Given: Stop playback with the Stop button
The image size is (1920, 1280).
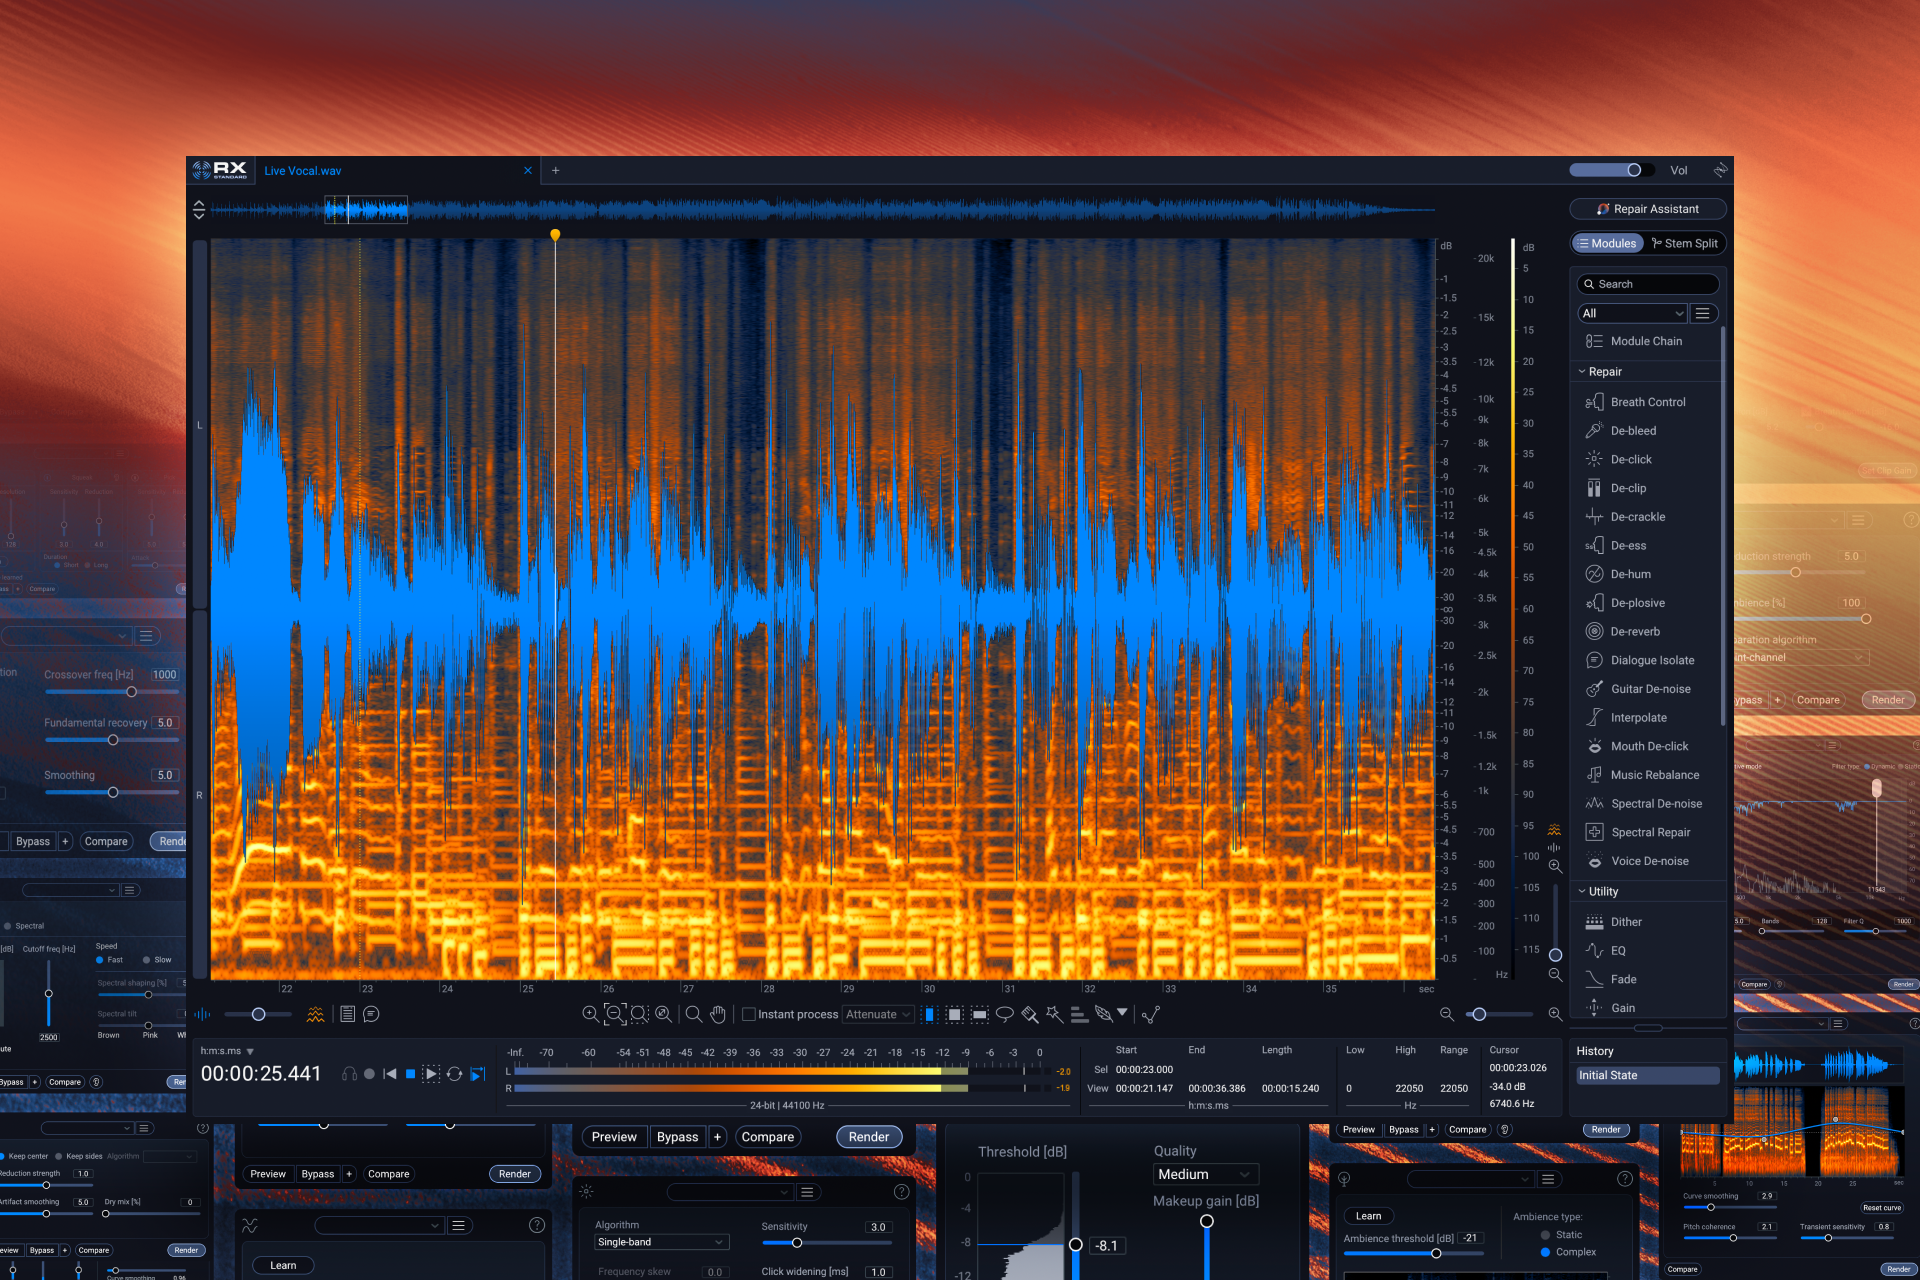Looking at the screenshot, I should pos(410,1074).
